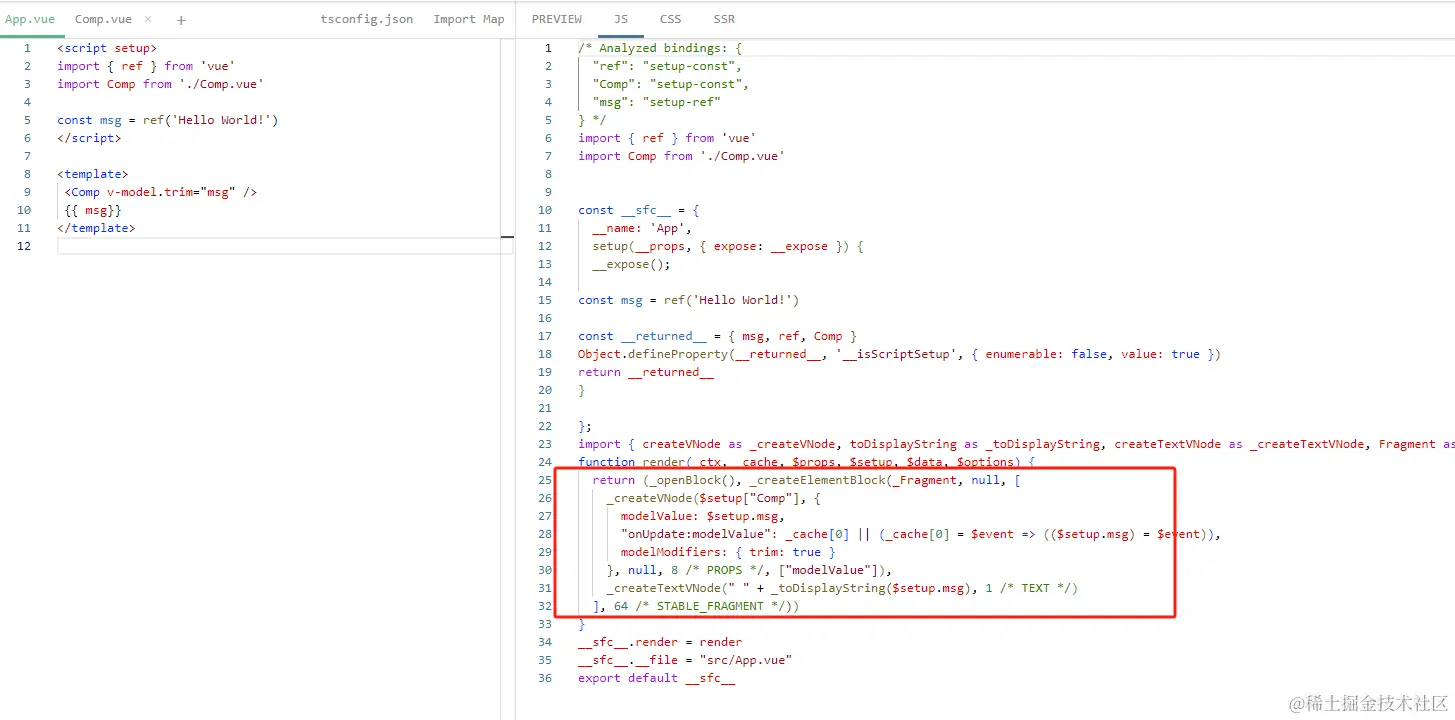Click the closing '</script>' tag line
The width and height of the screenshot is (1455, 720).
click(89, 138)
